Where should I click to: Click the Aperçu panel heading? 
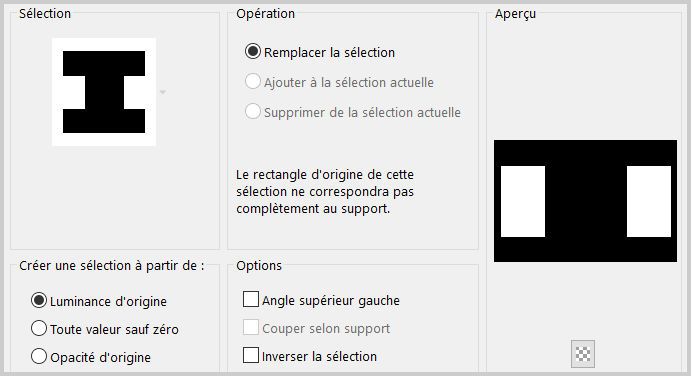pos(515,14)
